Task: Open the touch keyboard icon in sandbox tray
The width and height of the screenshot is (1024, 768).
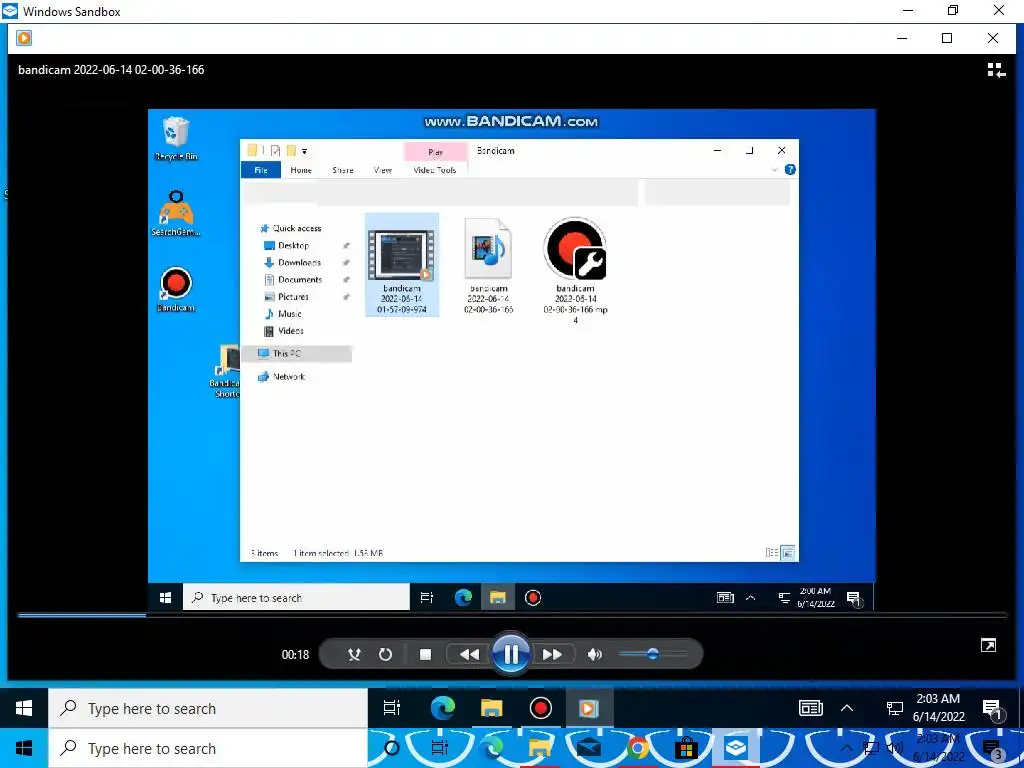Action: pos(810,709)
